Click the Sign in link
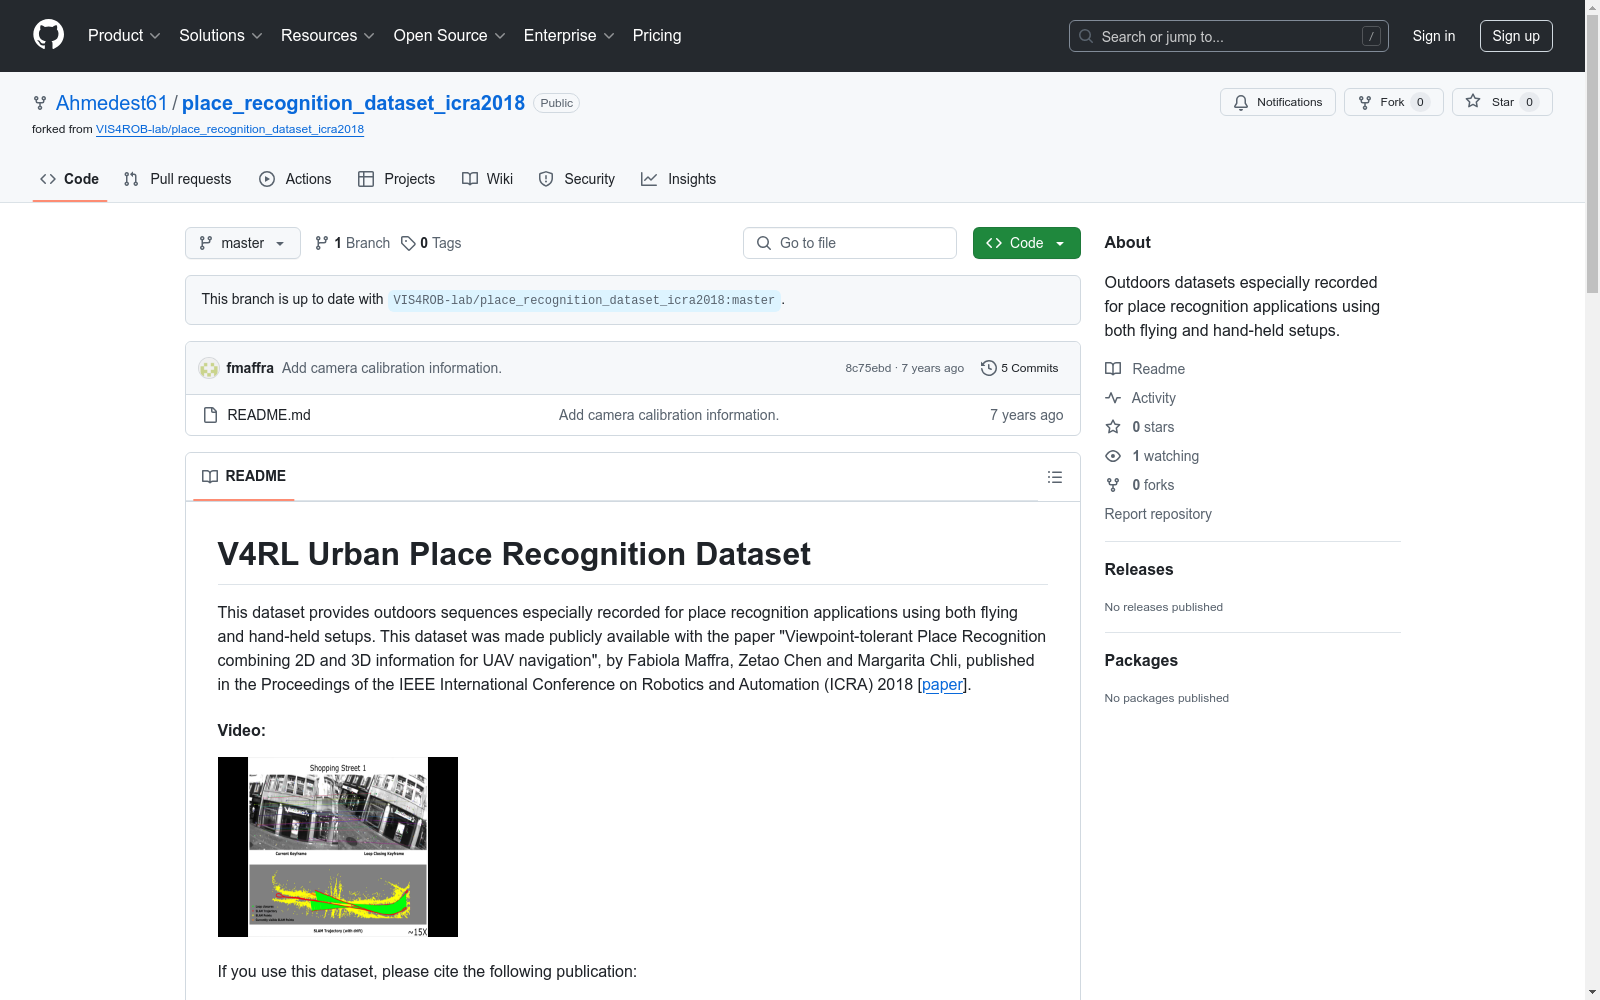 click(x=1433, y=36)
